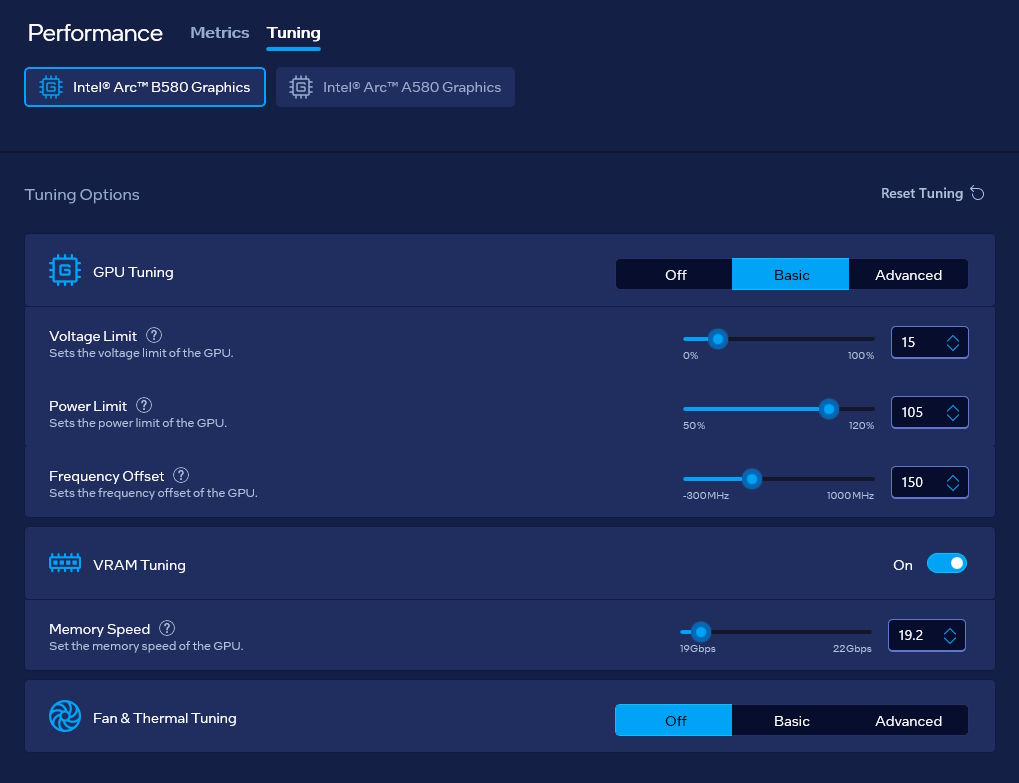Choose Advanced for Fan & Thermal Tuning

908,720
